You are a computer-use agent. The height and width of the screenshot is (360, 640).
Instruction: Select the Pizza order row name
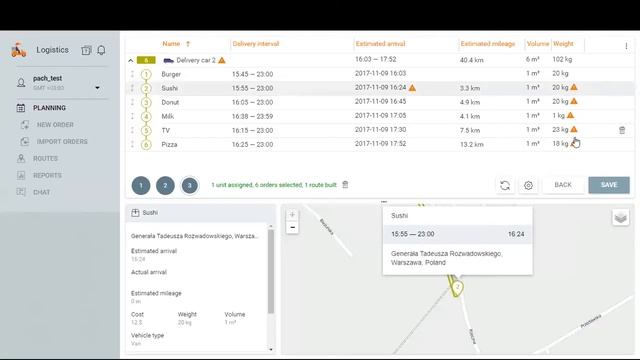coord(169,144)
